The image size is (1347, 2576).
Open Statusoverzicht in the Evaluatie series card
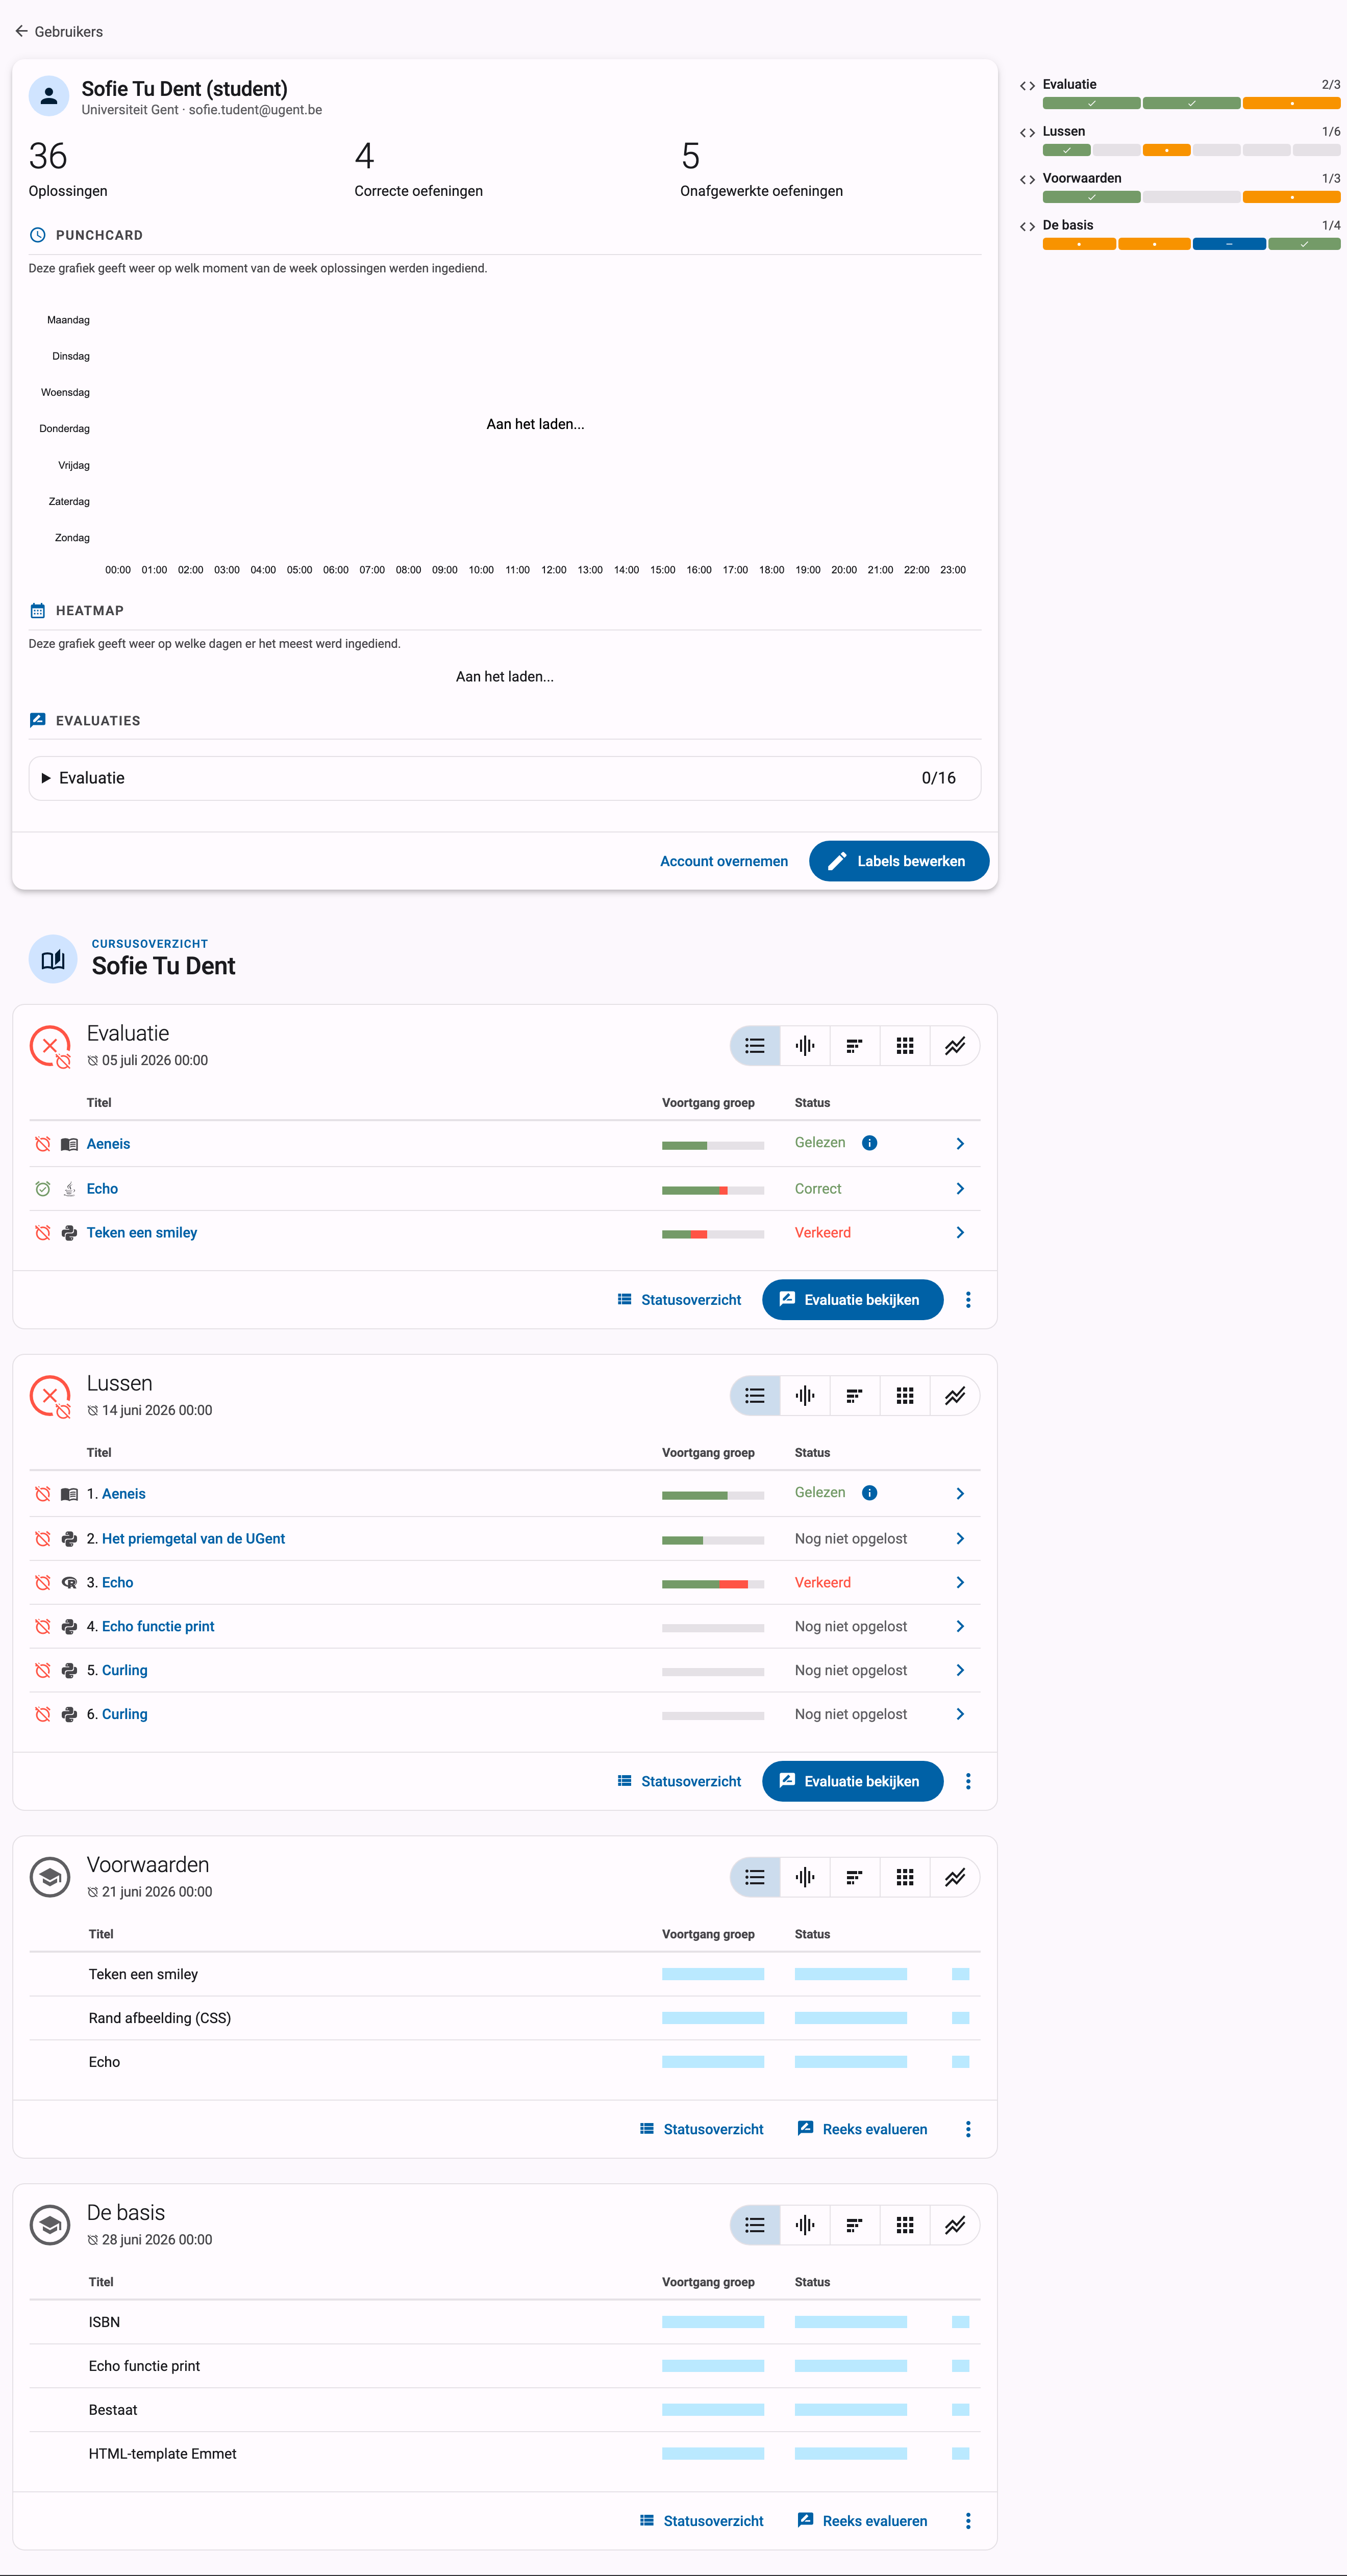(679, 1300)
